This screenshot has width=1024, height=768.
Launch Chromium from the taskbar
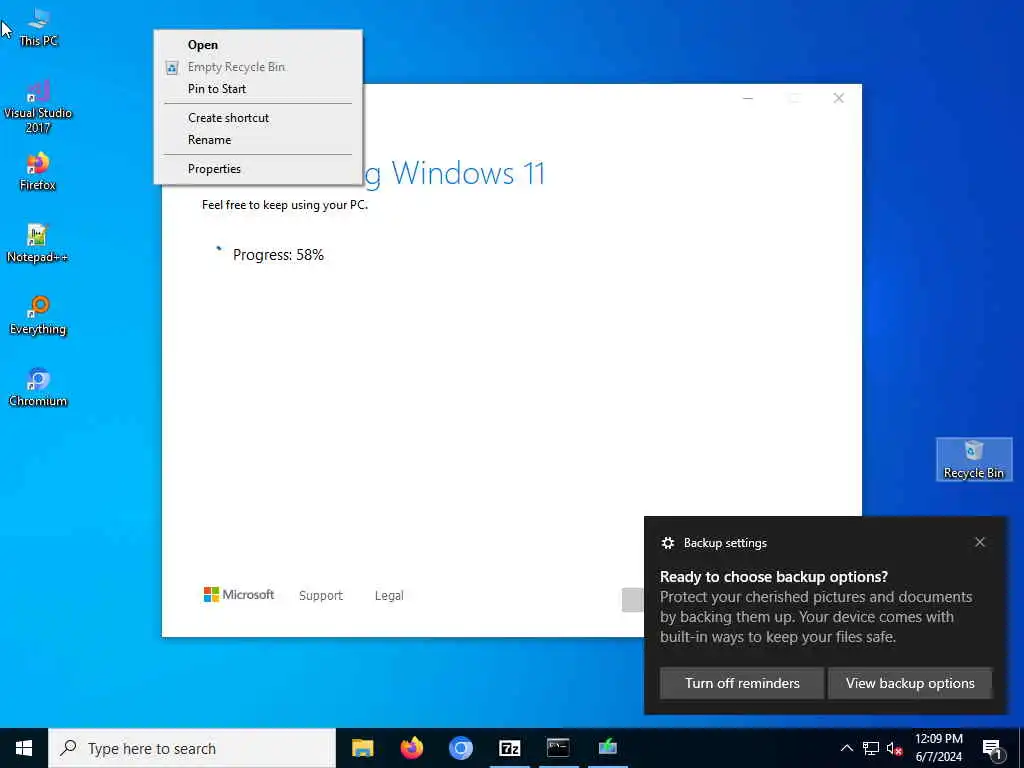click(460, 748)
